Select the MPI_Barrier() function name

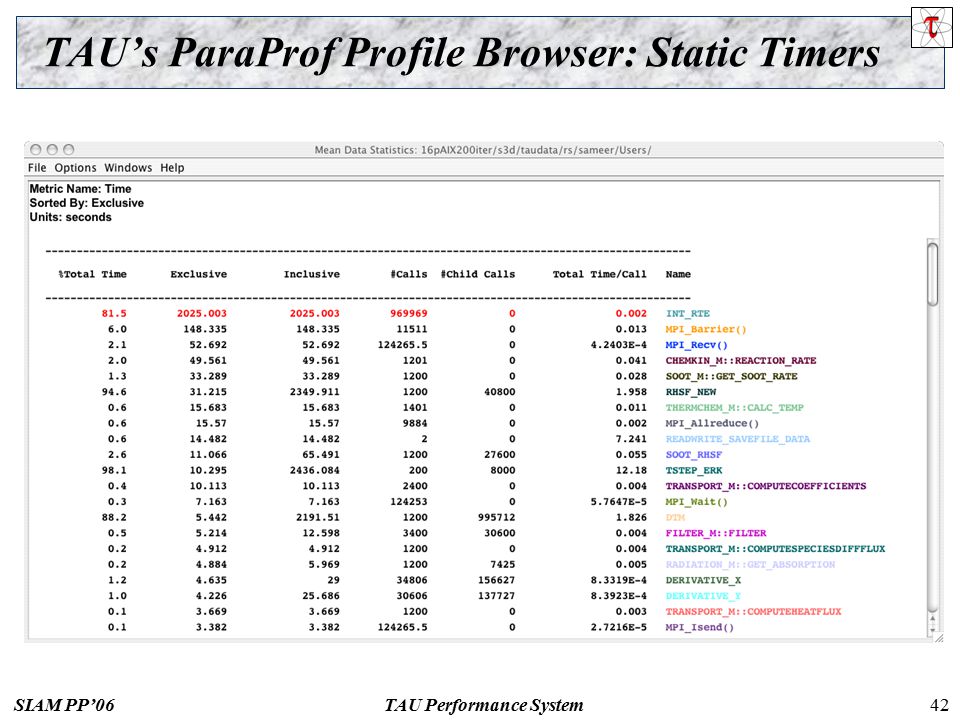click(x=706, y=329)
